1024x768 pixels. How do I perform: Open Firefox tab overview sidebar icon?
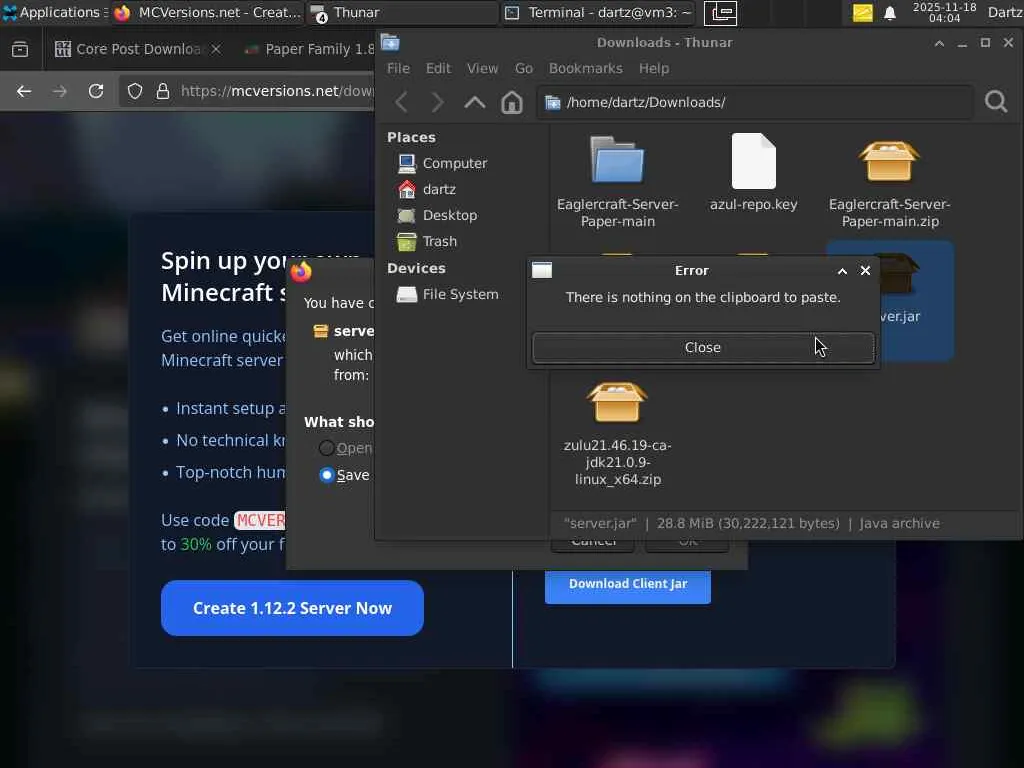pos(20,50)
